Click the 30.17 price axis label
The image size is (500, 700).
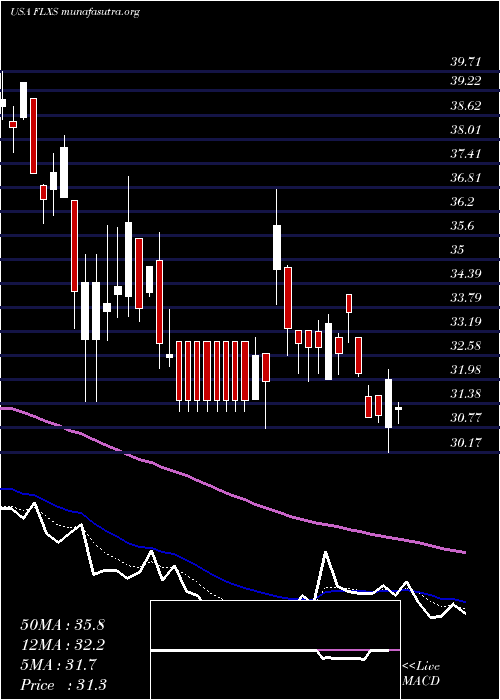coord(465,443)
